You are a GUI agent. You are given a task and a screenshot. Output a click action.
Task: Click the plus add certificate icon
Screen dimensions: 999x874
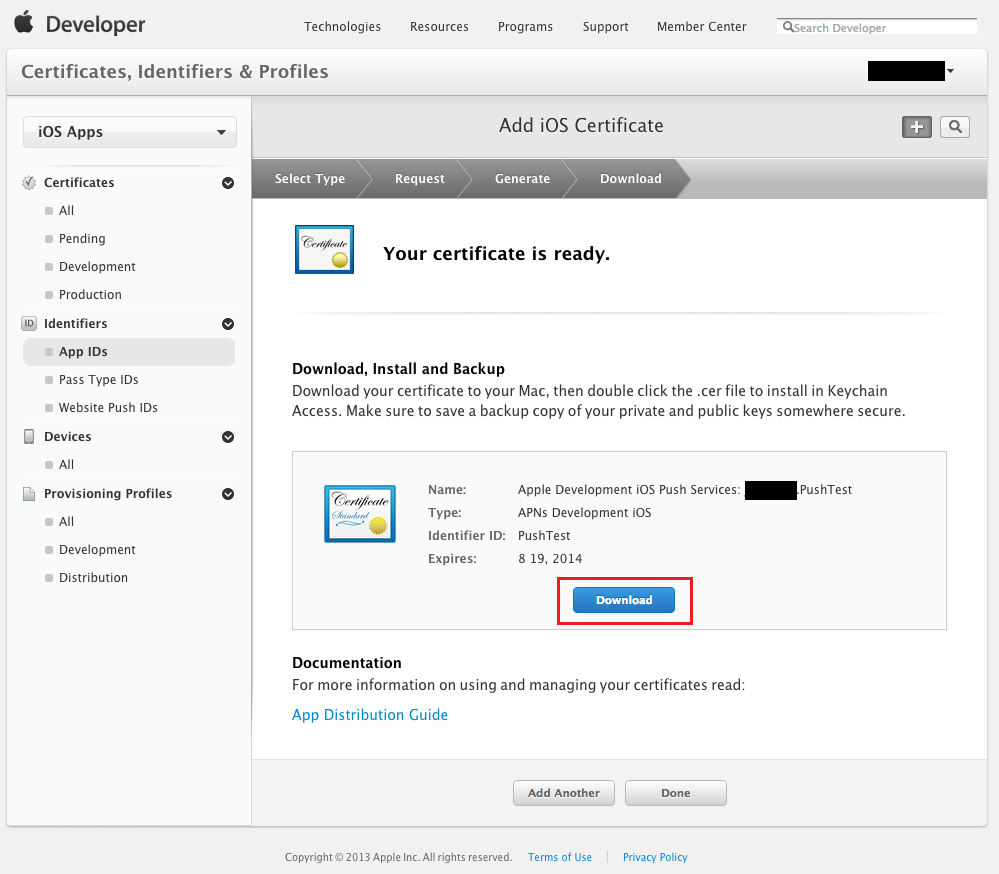[917, 127]
